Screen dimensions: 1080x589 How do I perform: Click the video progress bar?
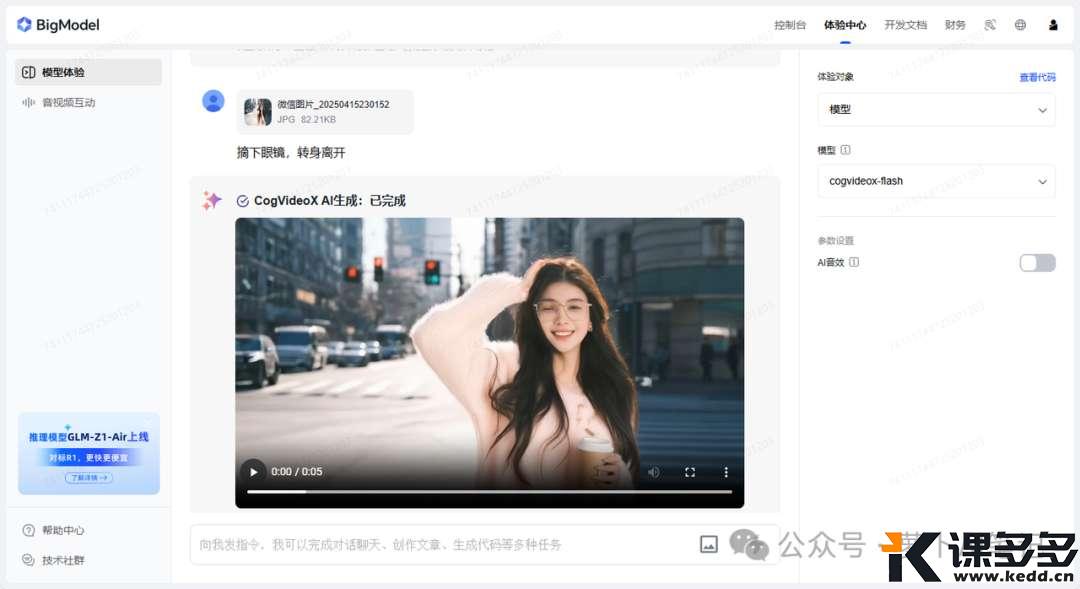click(x=489, y=491)
